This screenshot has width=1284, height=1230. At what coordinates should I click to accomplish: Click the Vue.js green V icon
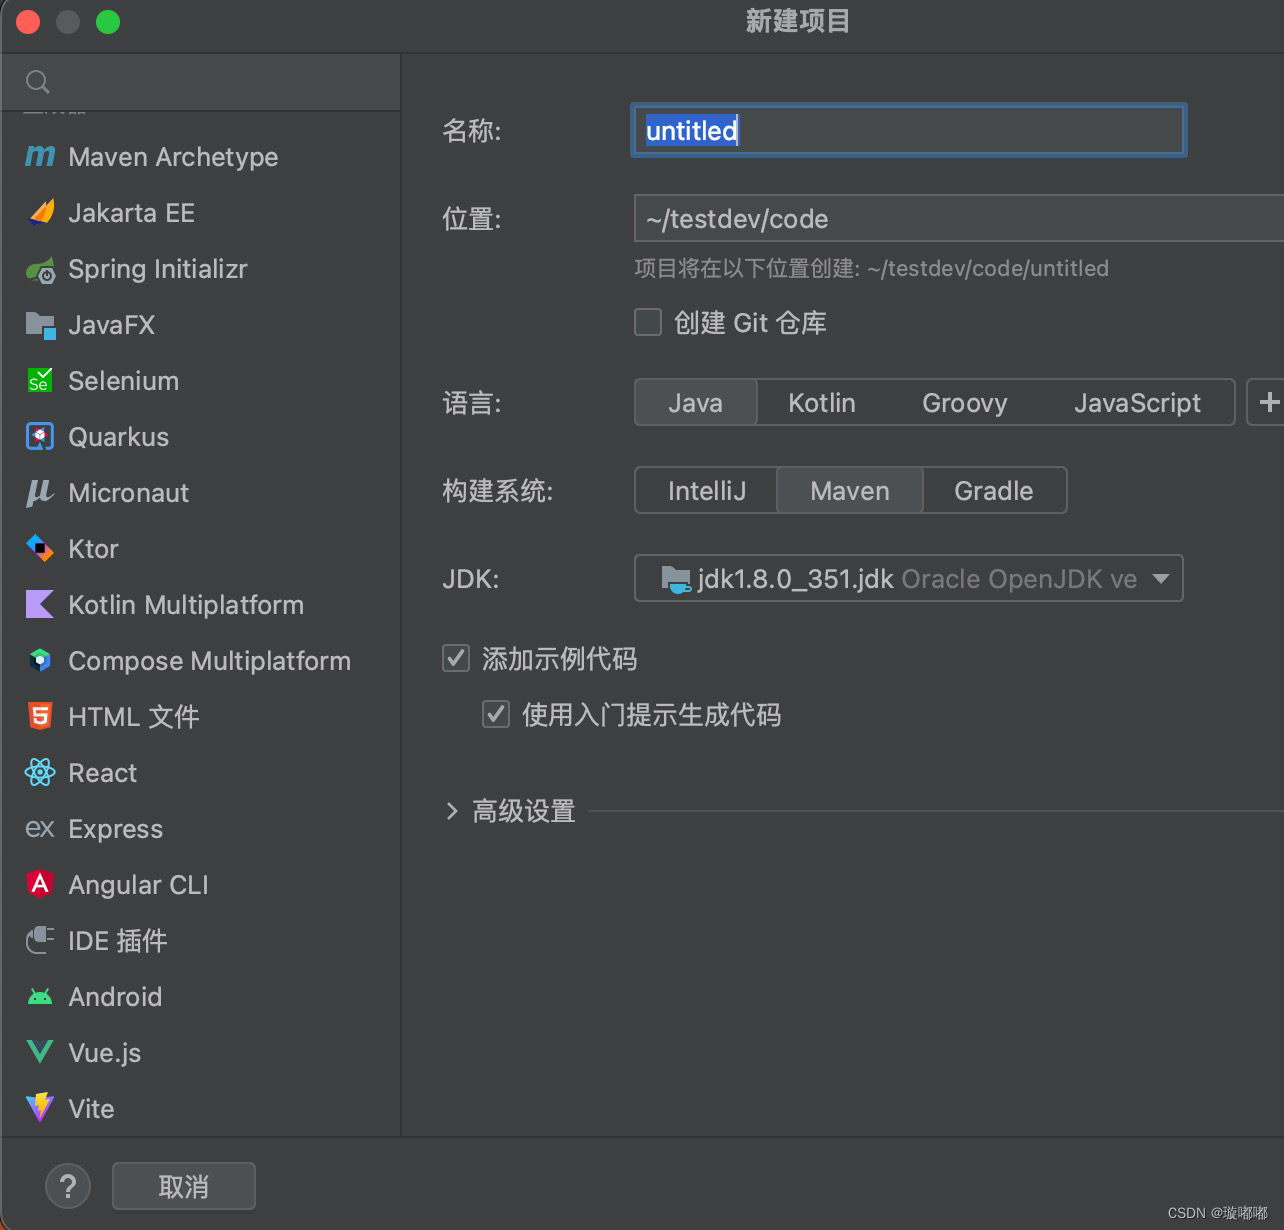(x=40, y=1052)
